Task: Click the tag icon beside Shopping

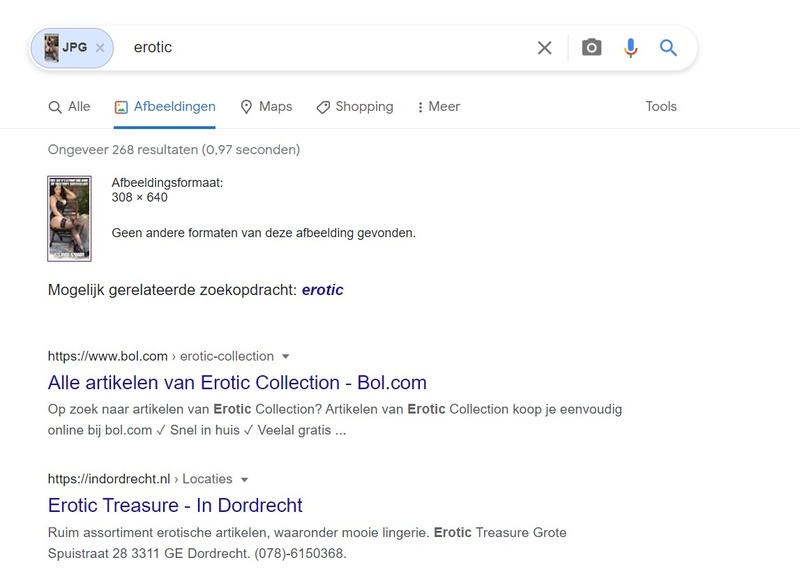Action: pyautogui.click(x=321, y=106)
